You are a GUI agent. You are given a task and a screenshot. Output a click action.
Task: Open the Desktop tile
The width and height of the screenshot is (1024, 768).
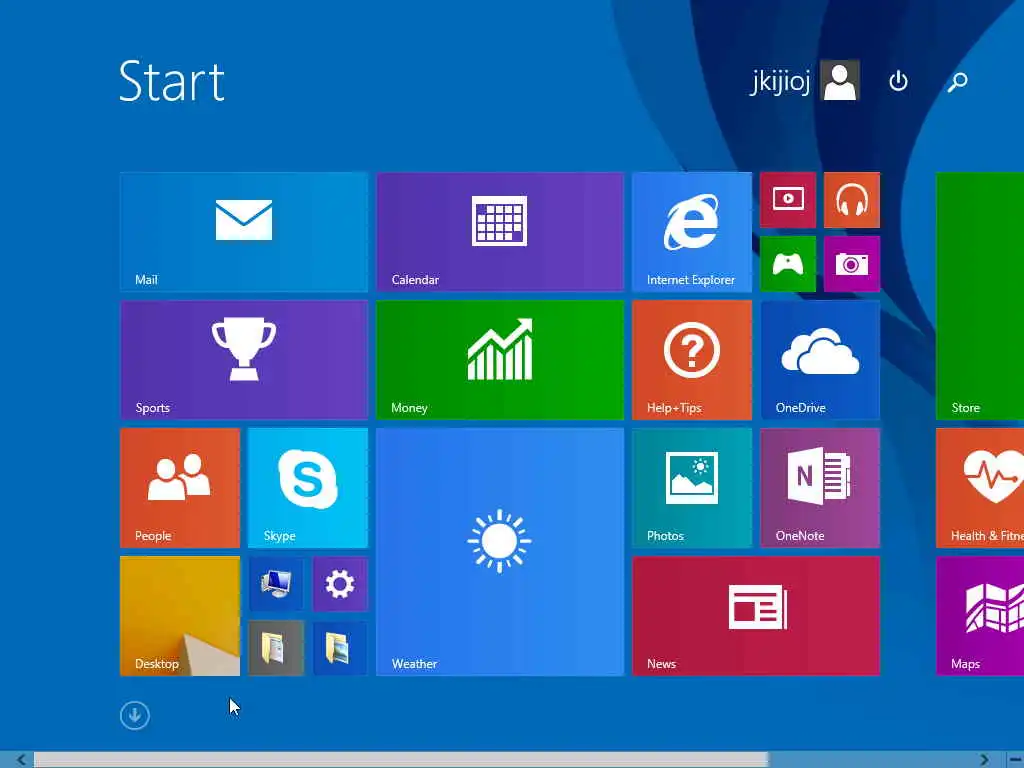pos(180,615)
